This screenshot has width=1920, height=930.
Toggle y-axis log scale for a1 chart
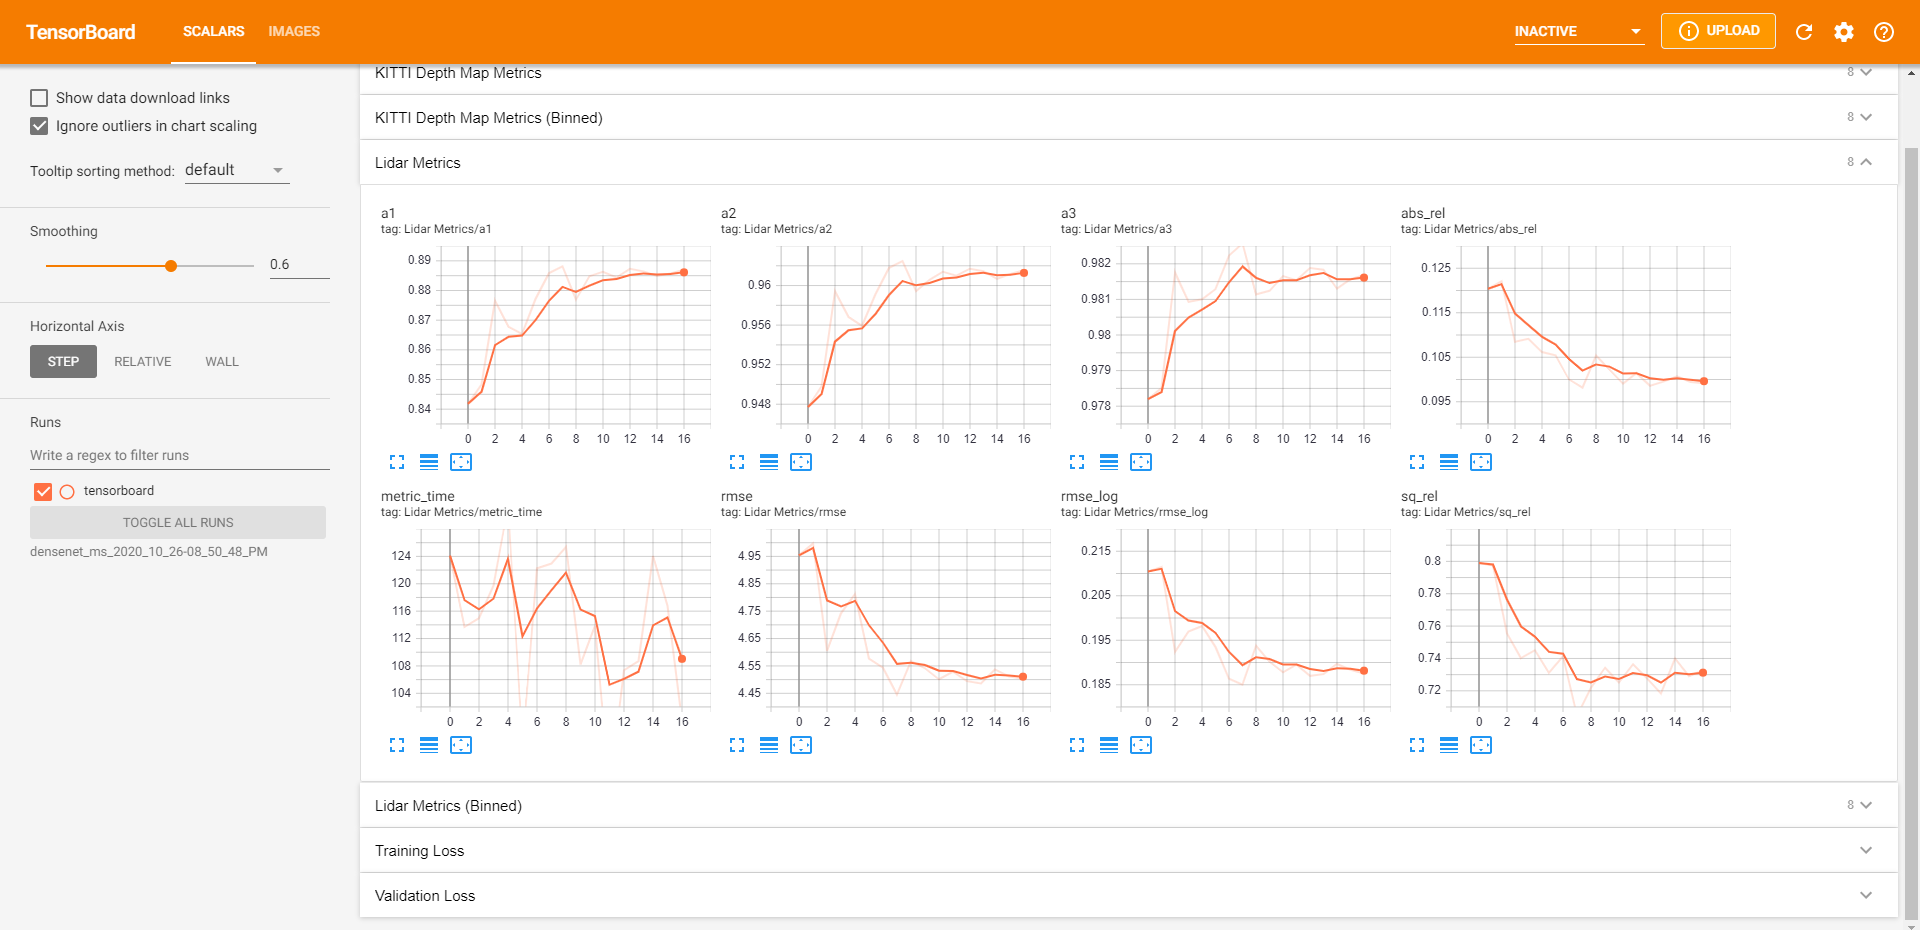click(x=429, y=462)
